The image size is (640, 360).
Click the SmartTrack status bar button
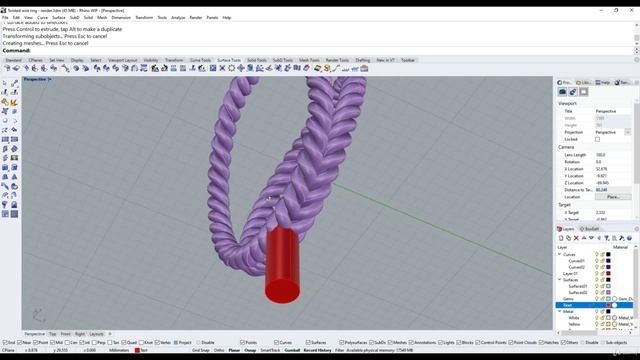pos(270,350)
